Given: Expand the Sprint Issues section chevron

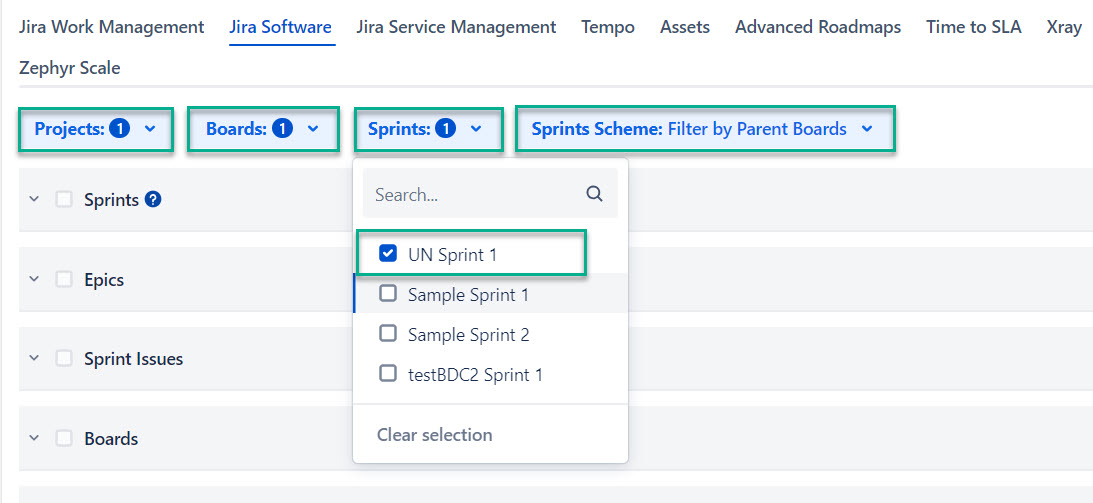Looking at the screenshot, I should [x=33, y=359].
